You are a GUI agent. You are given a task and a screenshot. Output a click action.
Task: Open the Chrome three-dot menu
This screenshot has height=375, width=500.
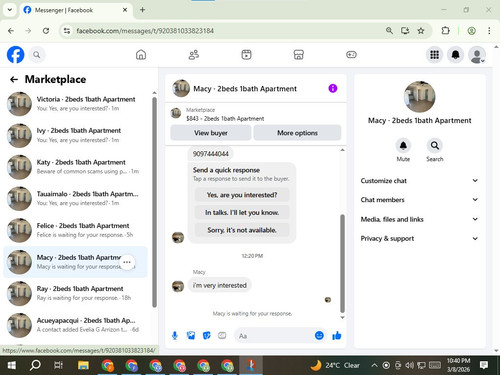tap(489, 31)
